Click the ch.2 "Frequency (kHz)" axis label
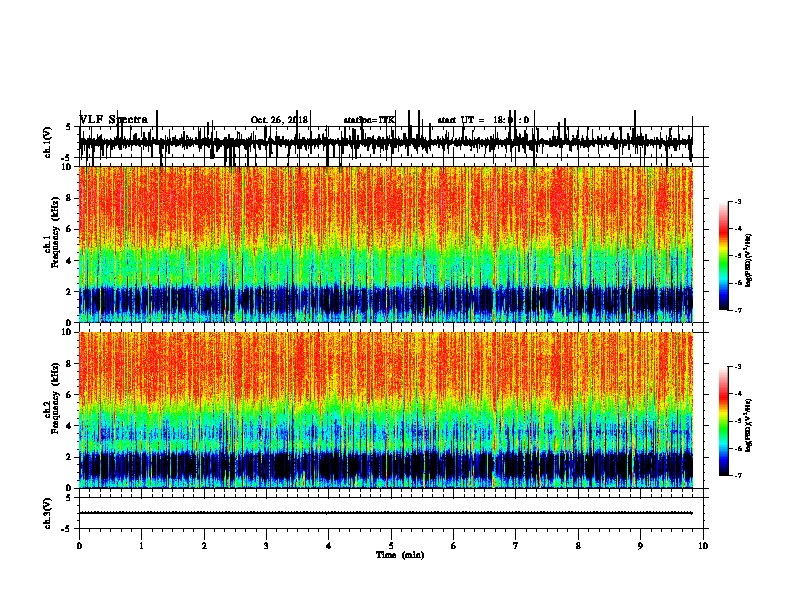 [55, 398]
